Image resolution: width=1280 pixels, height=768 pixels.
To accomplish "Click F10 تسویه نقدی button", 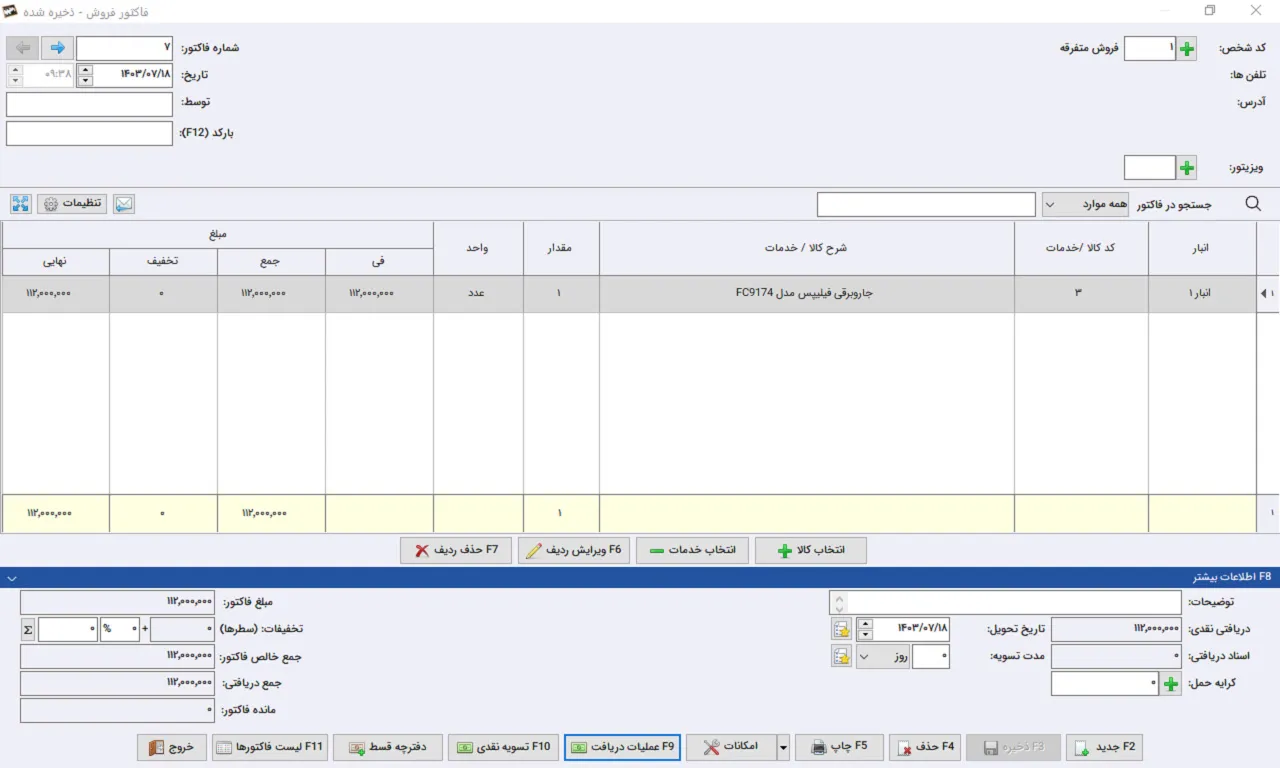I will [503, 747].
